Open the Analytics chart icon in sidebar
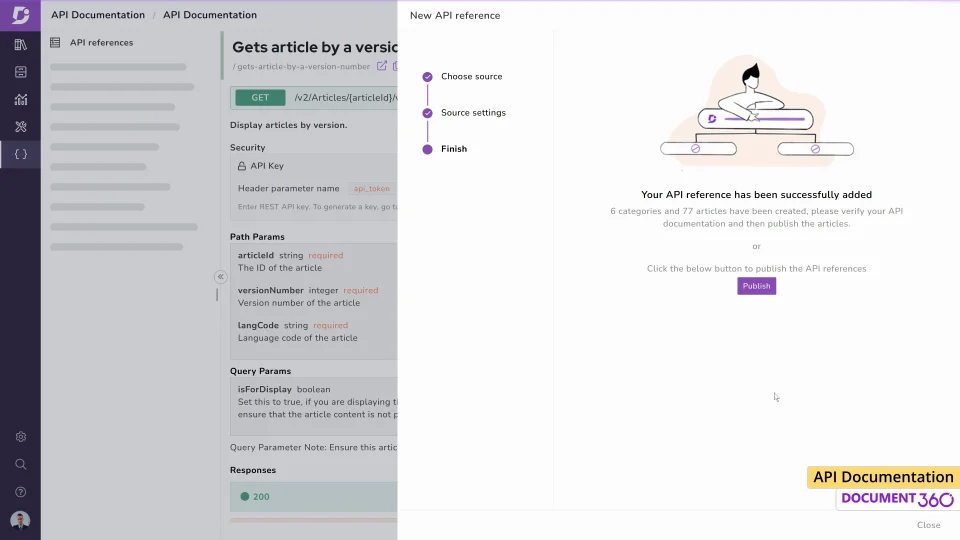 (x=20, y=99)
